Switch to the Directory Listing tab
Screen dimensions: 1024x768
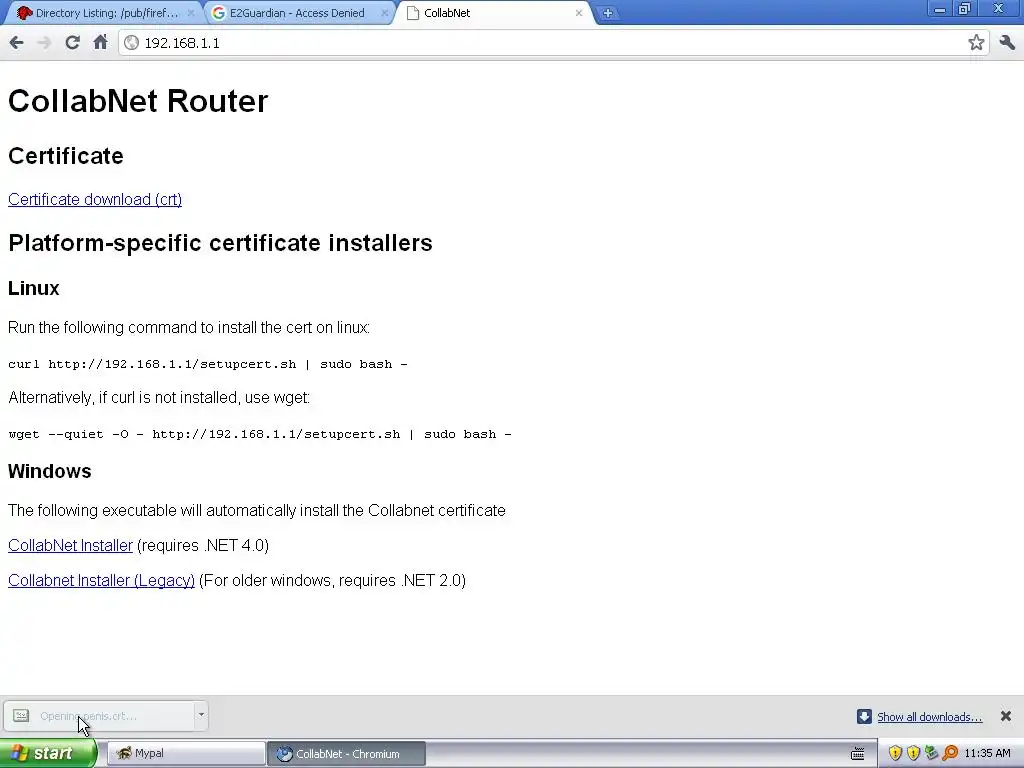(x=104, y=13)
